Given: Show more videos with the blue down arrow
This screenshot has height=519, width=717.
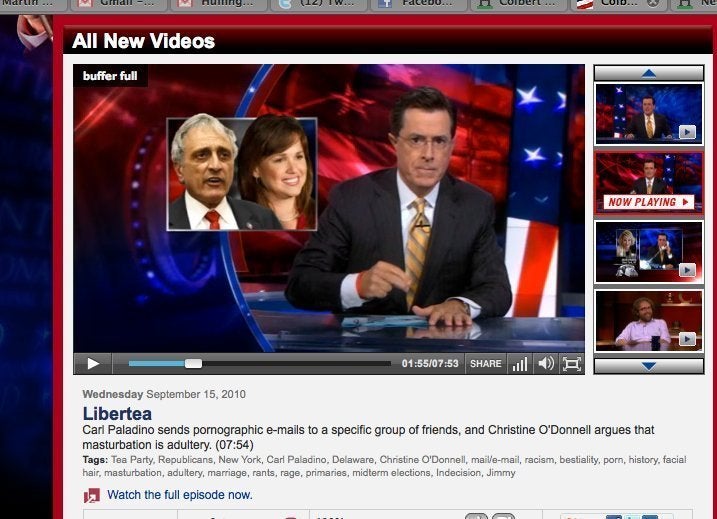Looking at the screenshot, I should [649, 366].
